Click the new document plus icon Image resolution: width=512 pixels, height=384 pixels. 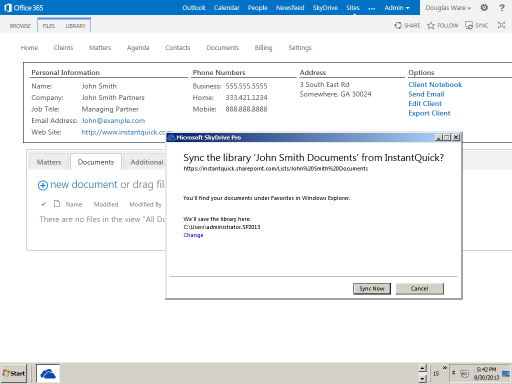43,185
